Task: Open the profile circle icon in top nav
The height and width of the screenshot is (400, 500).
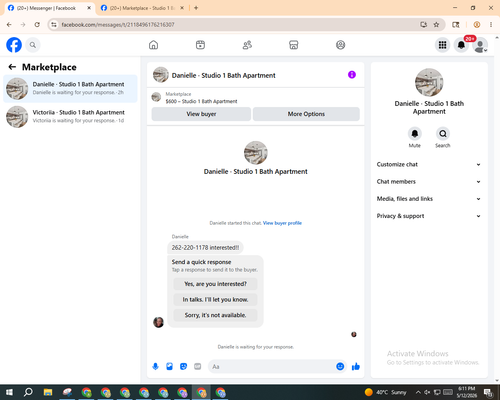Action: [340, 45]
